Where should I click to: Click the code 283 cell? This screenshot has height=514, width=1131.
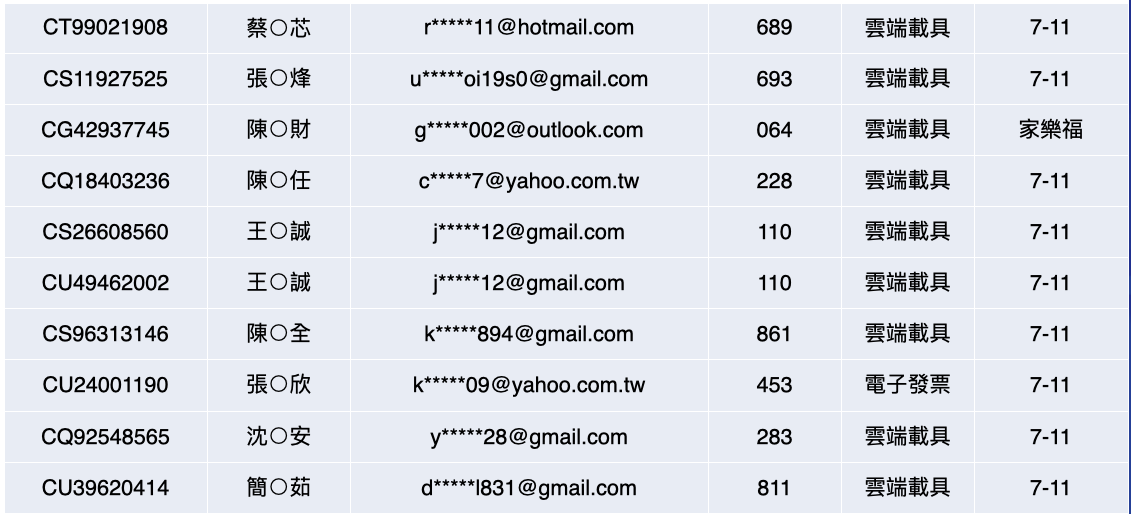pyautogui.click(x=774, y=437)
